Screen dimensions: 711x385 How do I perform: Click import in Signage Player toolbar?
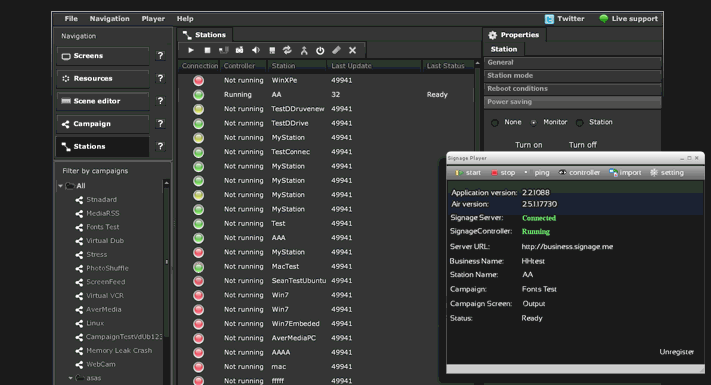[x=625, y=173]
